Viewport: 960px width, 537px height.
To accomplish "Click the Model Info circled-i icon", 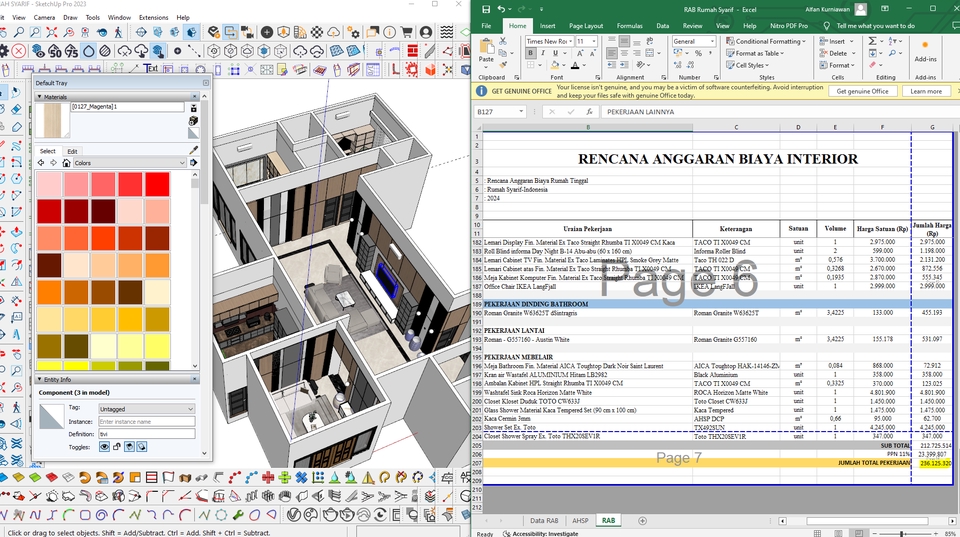I will (x=389, y=32).
